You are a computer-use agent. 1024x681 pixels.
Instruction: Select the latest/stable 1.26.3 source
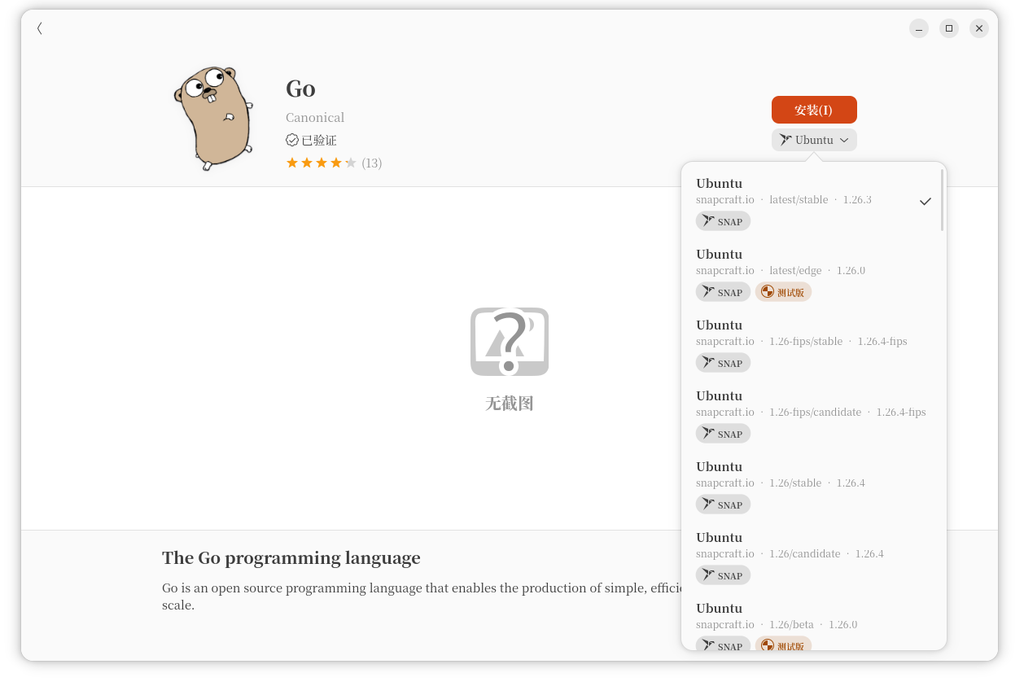(x=814, y=202)
